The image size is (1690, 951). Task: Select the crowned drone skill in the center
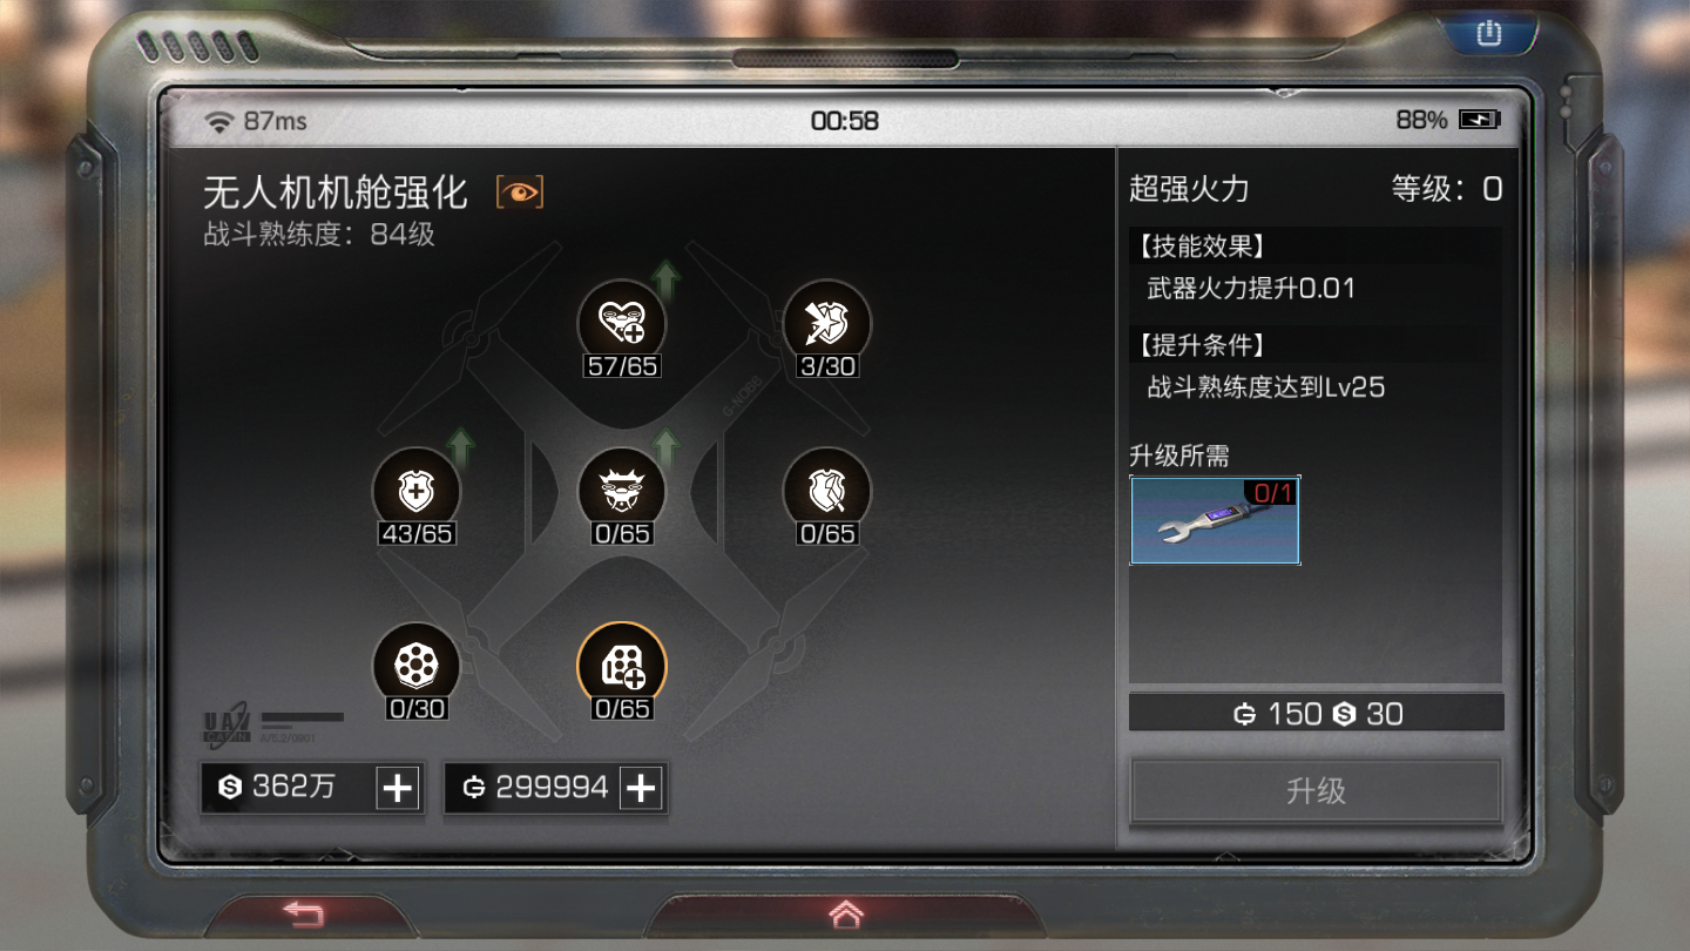click(x=621, y=490)
